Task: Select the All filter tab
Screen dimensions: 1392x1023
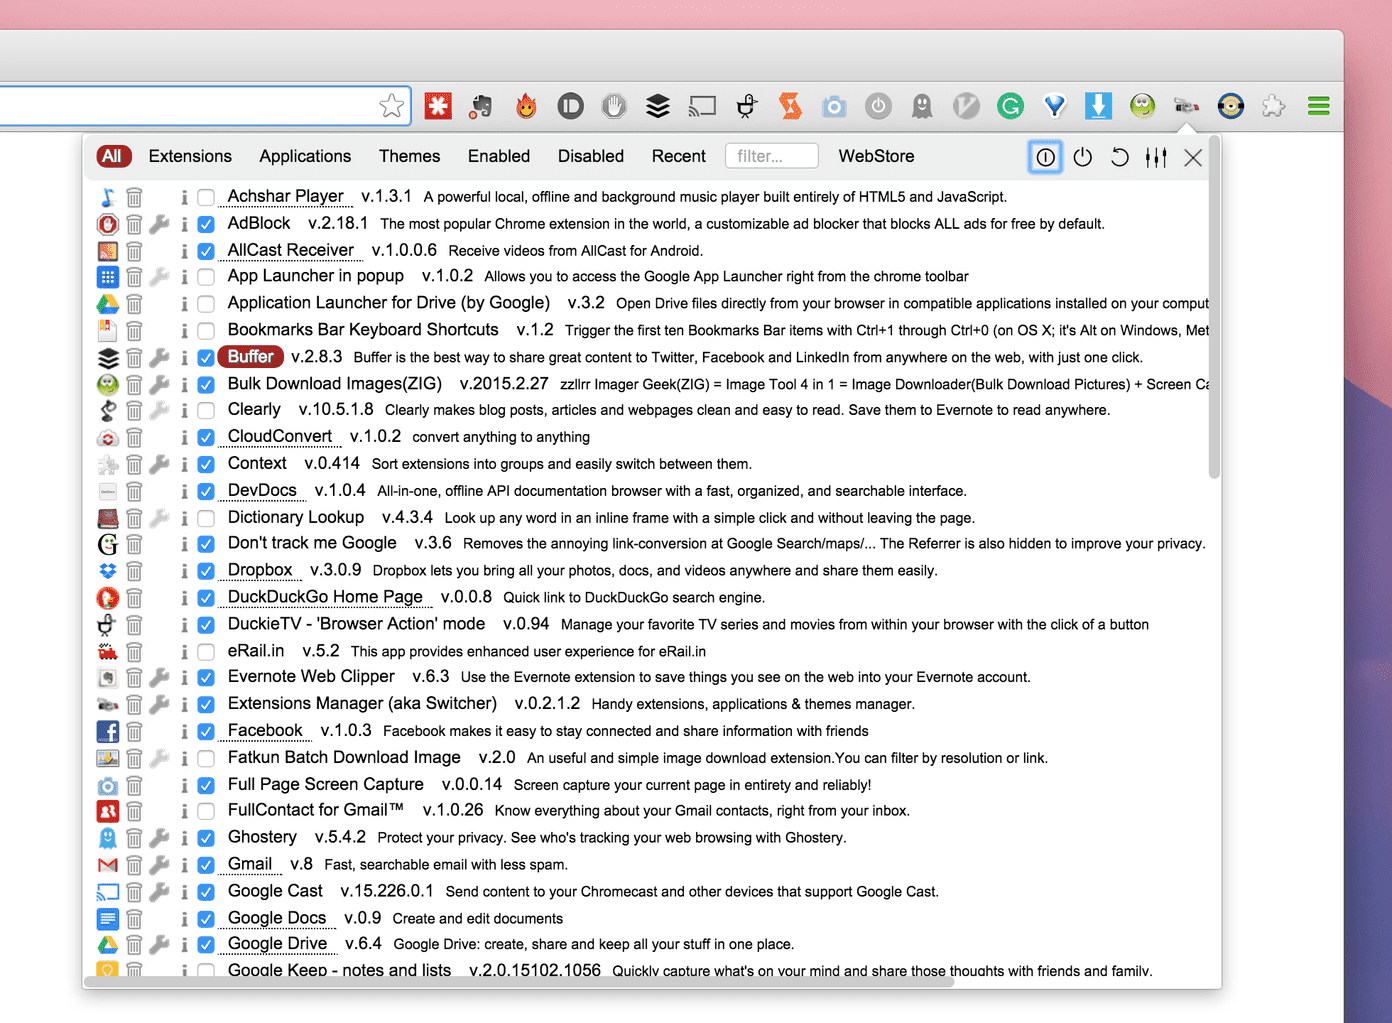Action: click(112, 156)
